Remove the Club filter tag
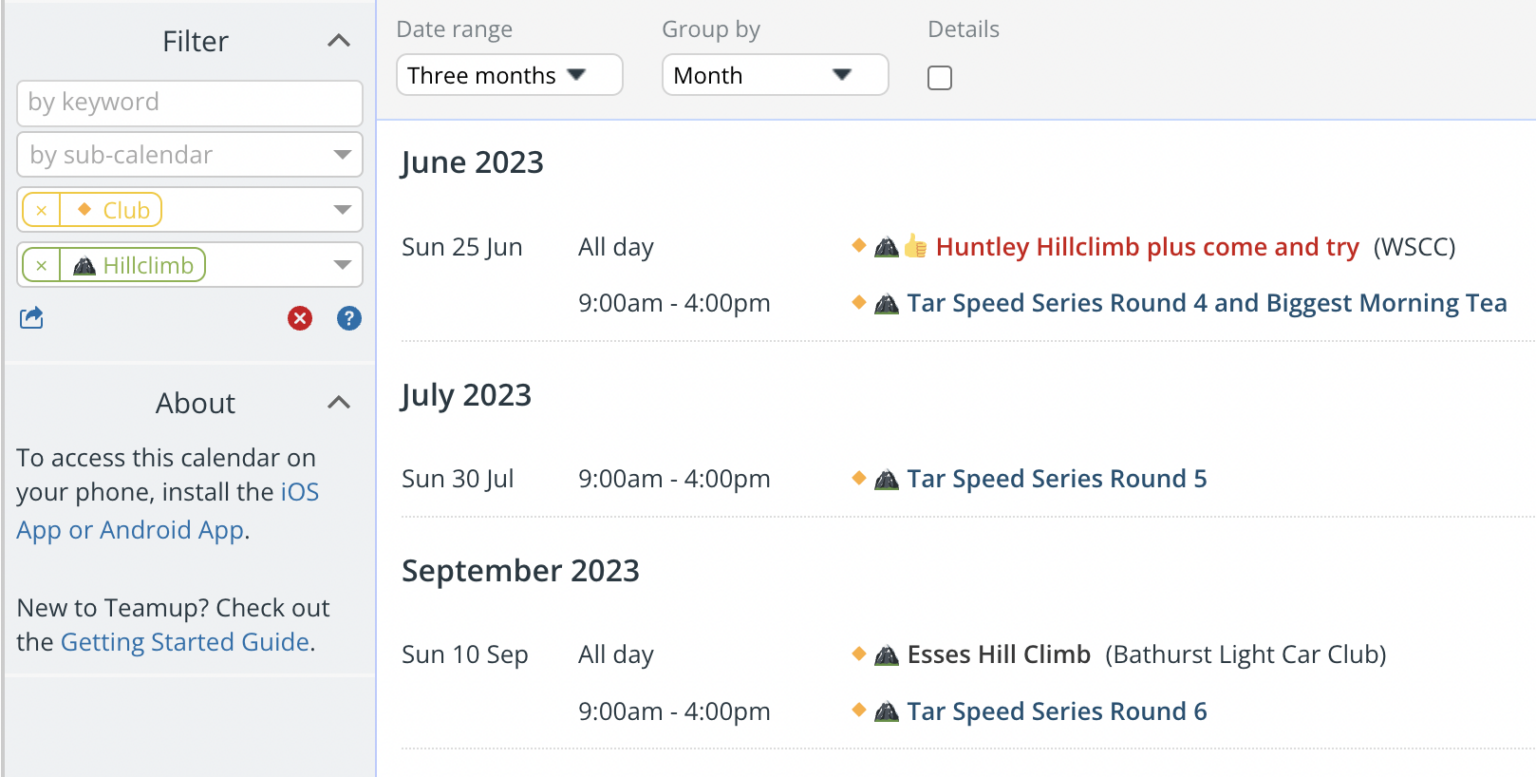 click(41, 211)
